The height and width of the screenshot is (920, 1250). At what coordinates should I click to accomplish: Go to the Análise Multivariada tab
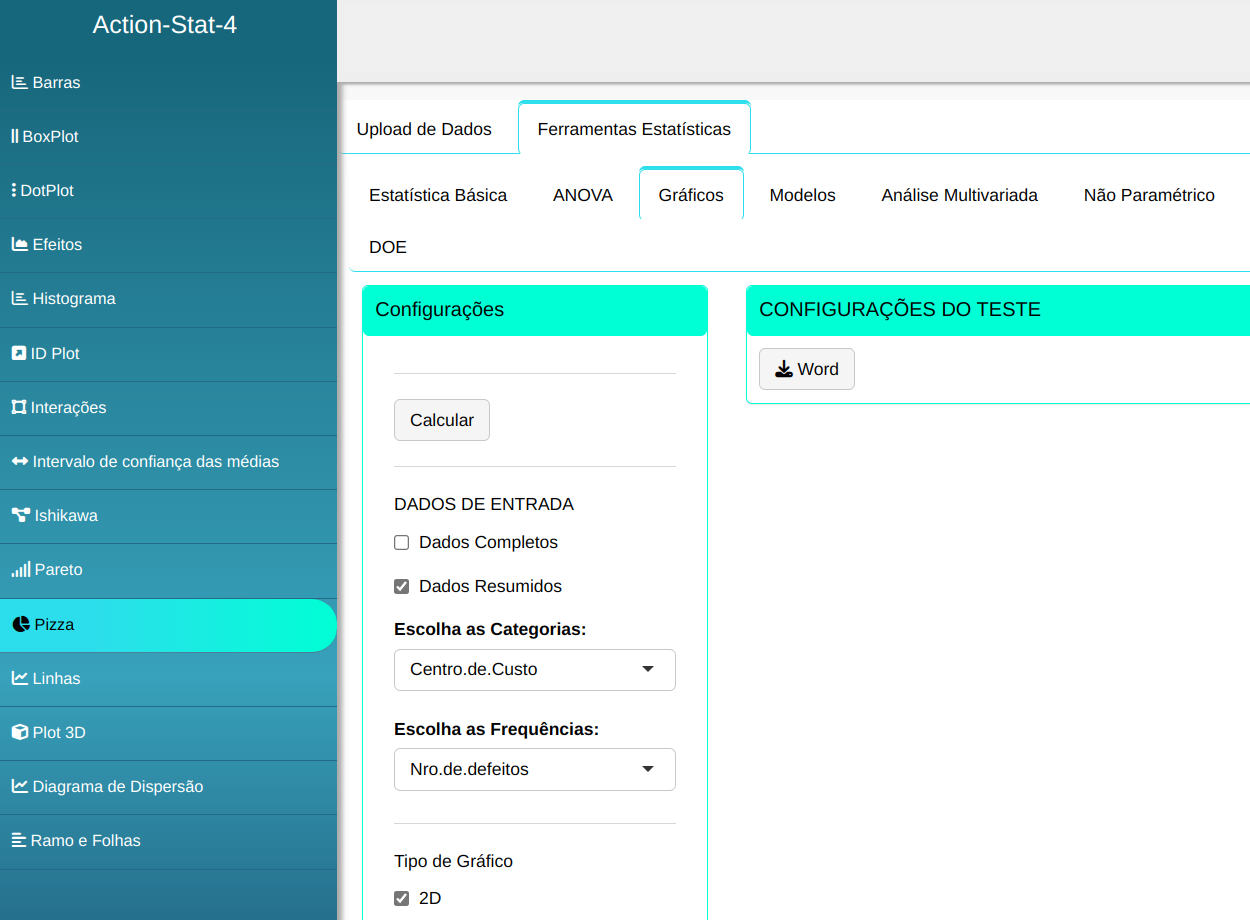pyautogui.click(x=959, y=195)
